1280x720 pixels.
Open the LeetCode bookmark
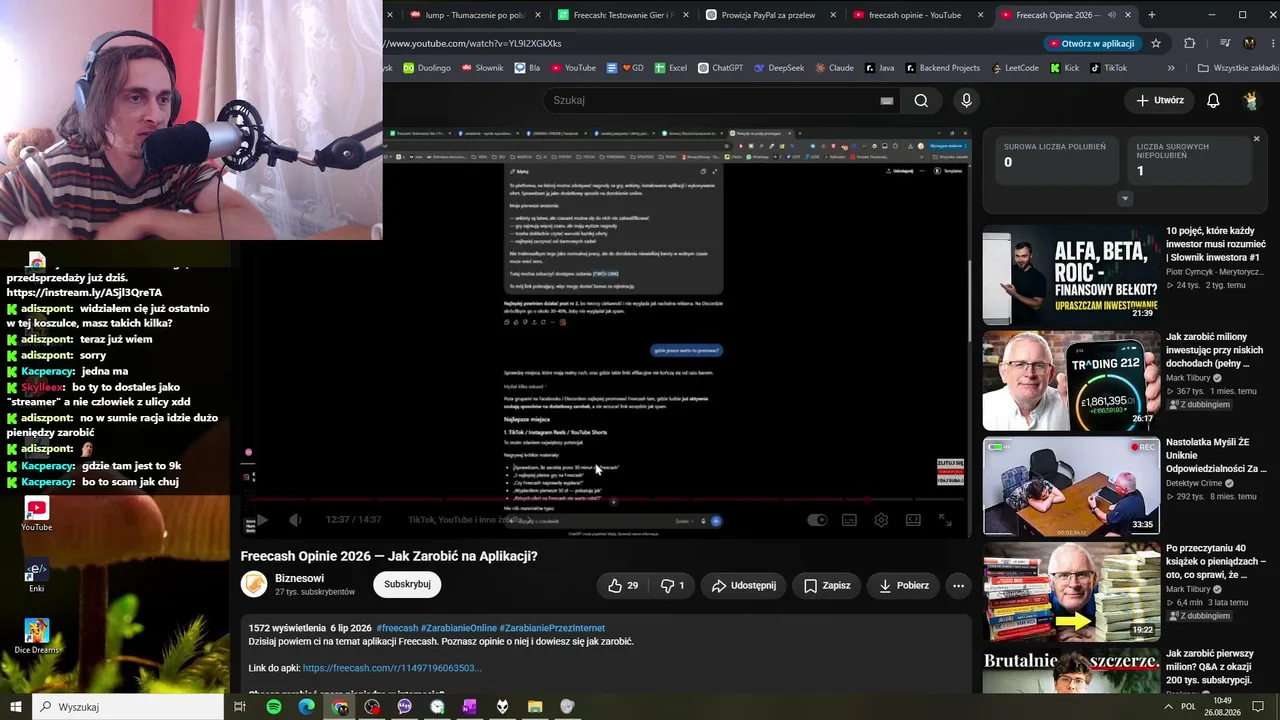1015,68
